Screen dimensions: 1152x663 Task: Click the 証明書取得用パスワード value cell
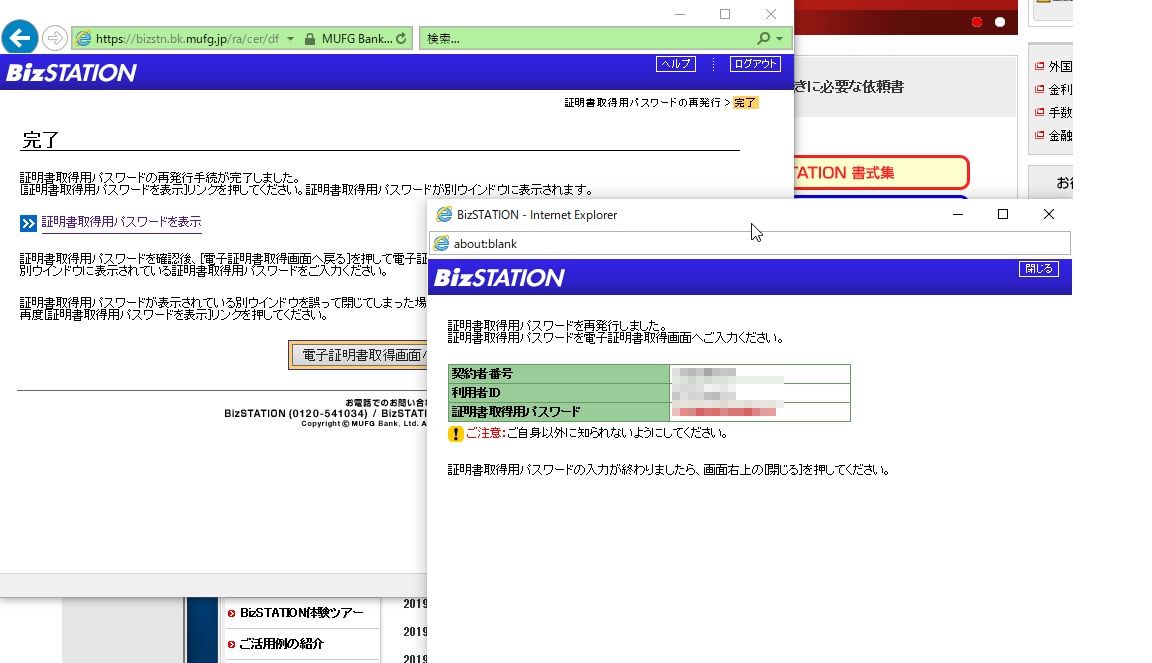(x=760, y=412)
